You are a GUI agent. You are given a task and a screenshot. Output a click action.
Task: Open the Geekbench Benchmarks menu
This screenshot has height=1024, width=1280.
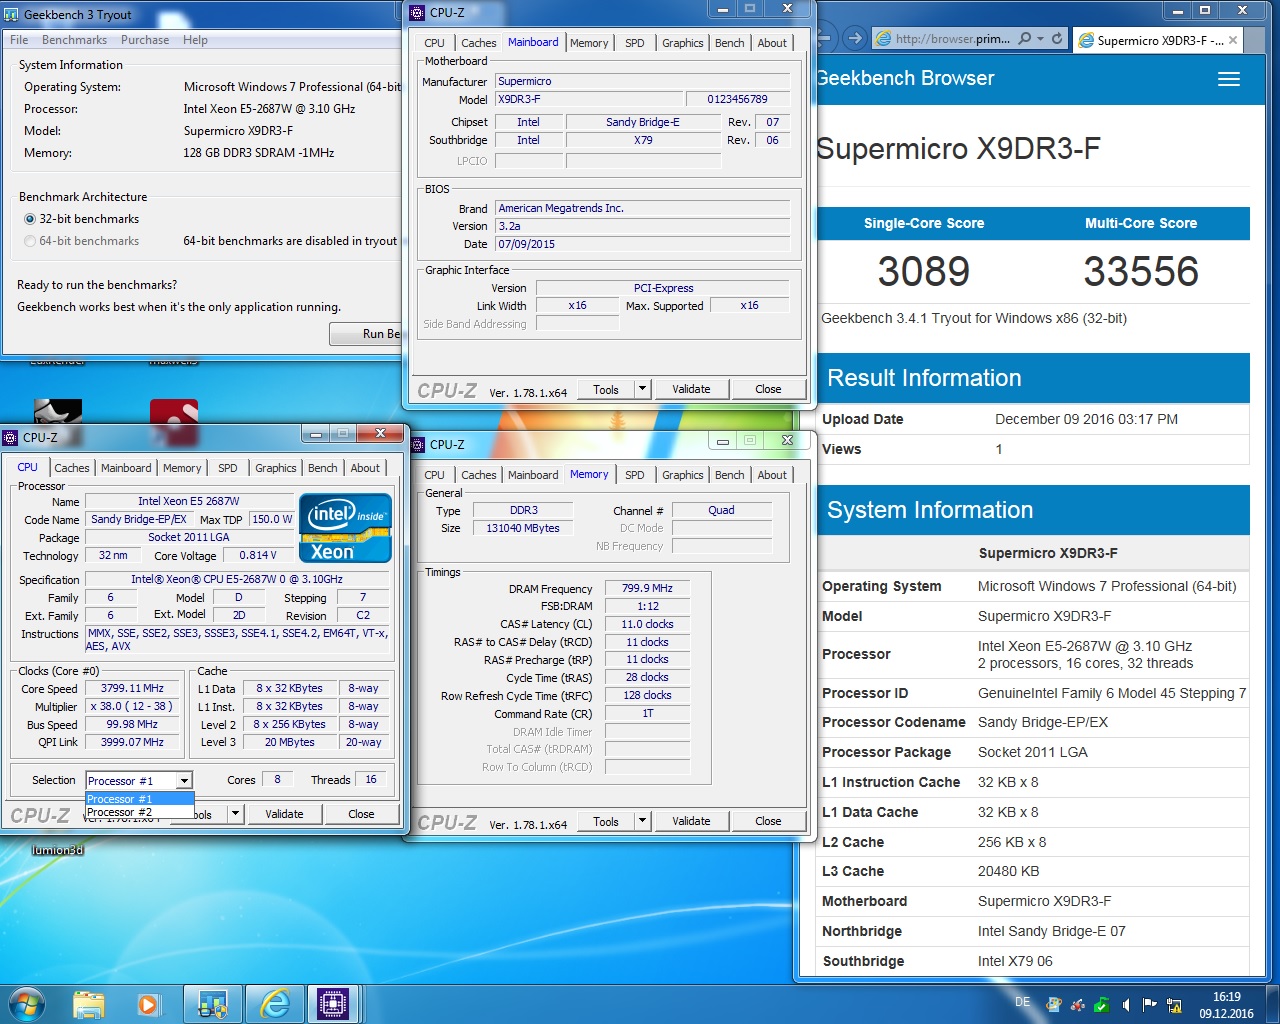click(74, 40)
